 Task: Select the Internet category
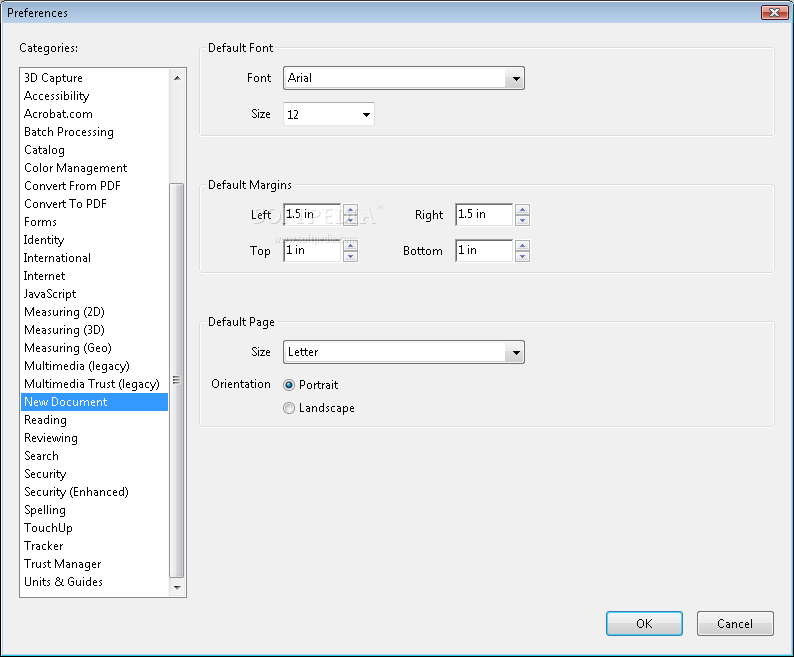(x=94, y=276)
